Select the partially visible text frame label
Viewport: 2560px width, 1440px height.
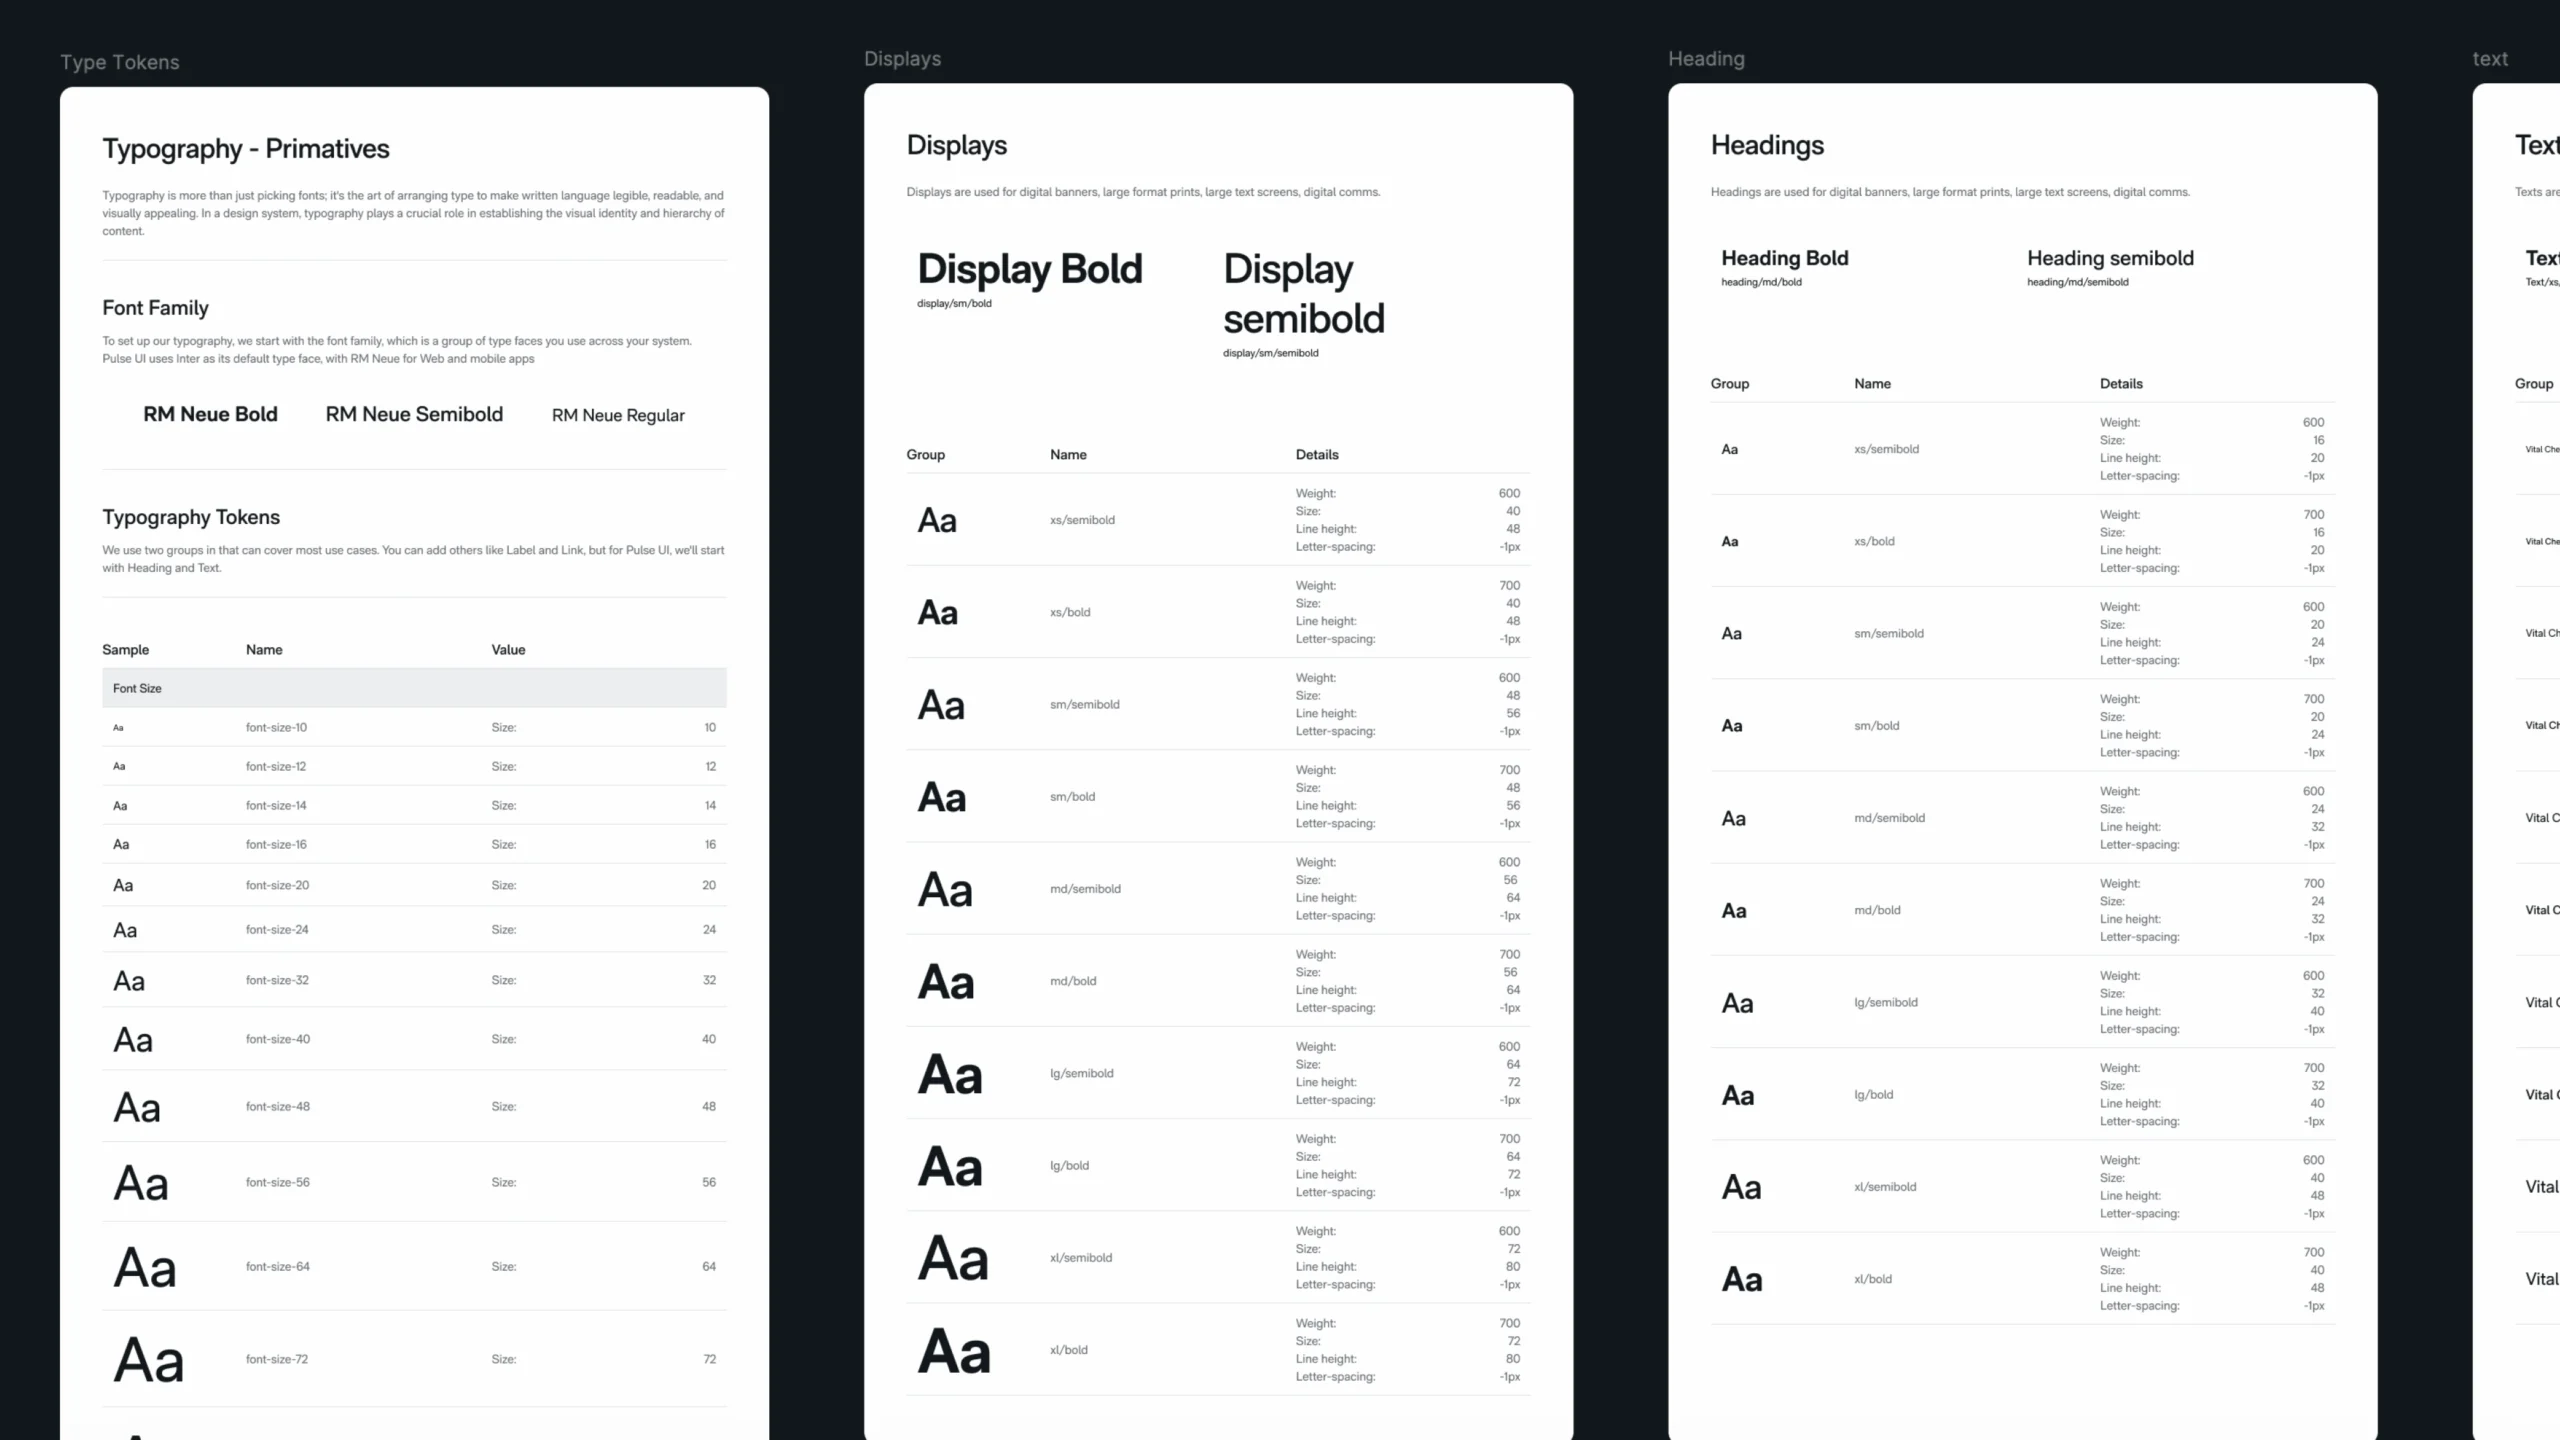click(x=2490, y=59)
